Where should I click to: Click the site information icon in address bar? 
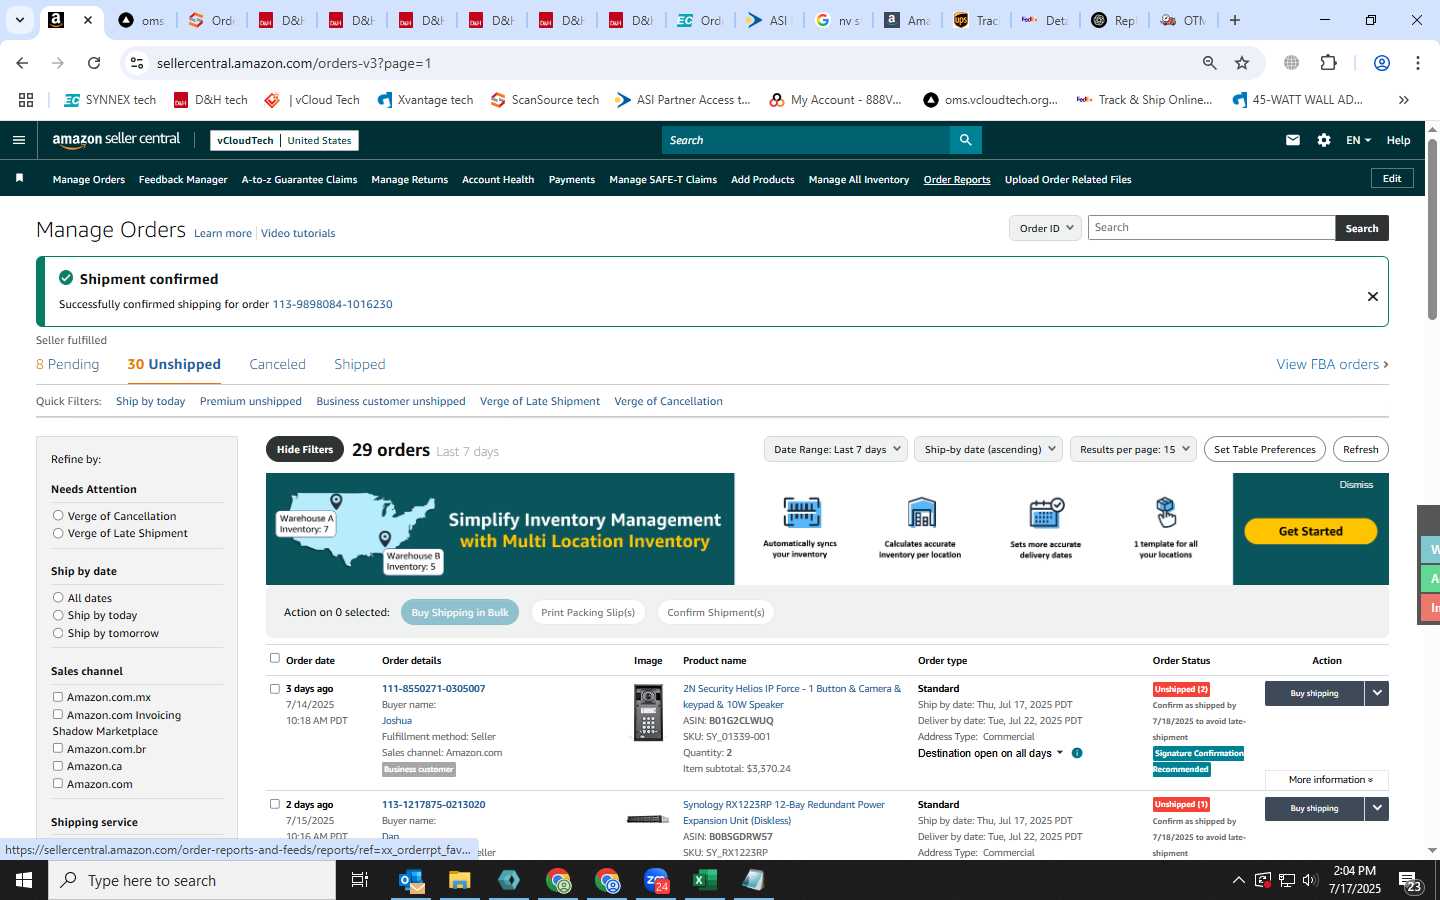point(137,63)
